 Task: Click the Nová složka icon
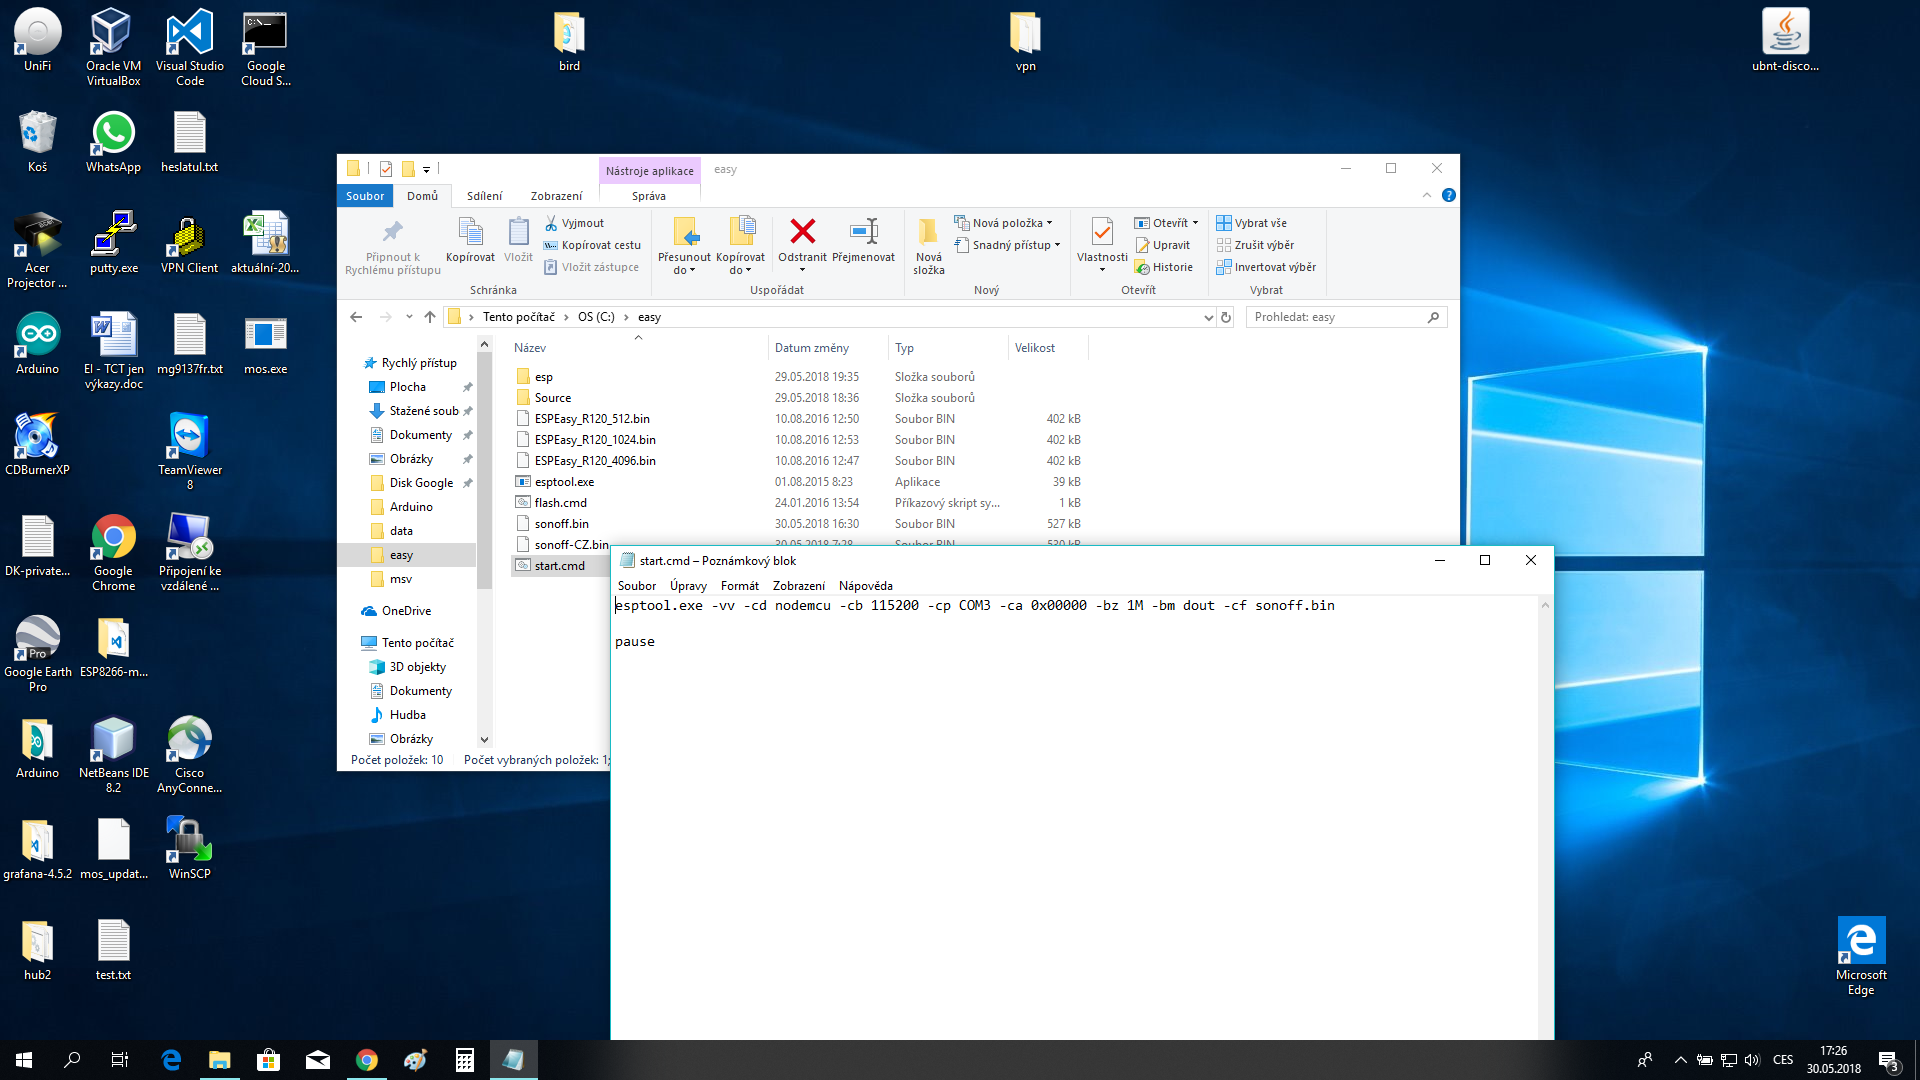coord(928,232)
